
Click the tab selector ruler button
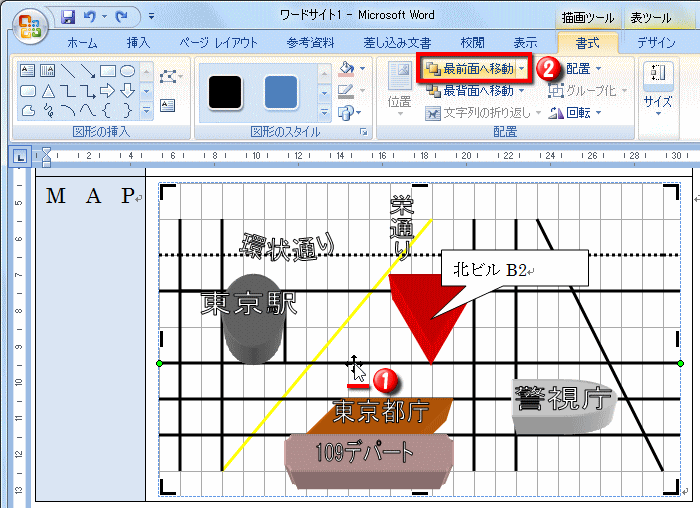(20, 157)
